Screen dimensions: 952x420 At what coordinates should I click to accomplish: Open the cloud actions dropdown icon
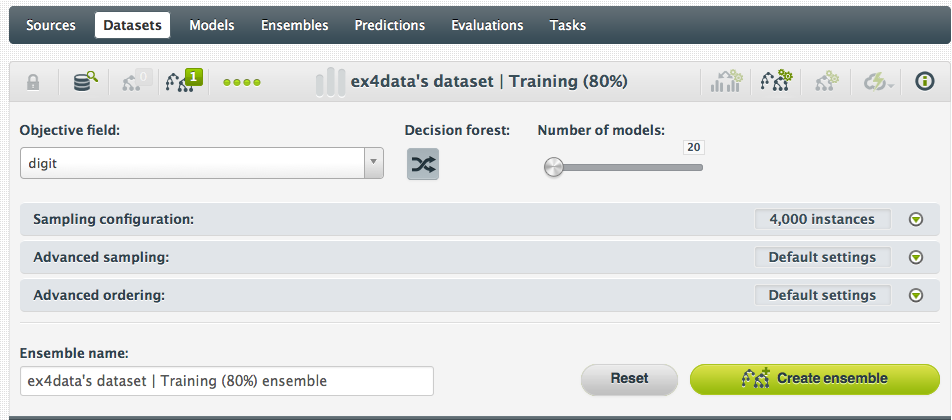click(x=878, y=82)
